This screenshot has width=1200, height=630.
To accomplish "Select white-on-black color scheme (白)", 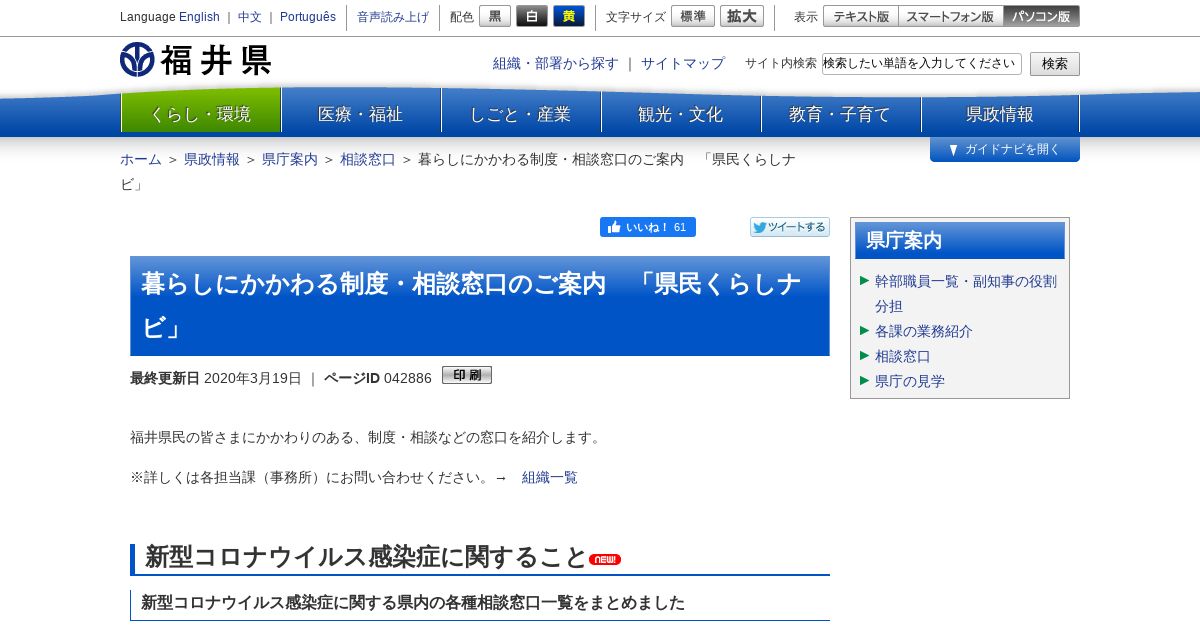I will (x=532, y=16).
